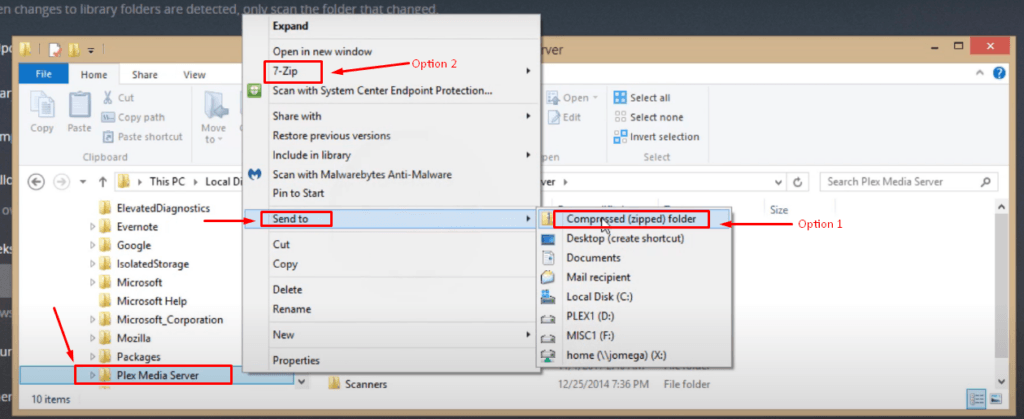Screen dimensions: 1024x419
Task: Open the File tab
Action: click(44, 74)
